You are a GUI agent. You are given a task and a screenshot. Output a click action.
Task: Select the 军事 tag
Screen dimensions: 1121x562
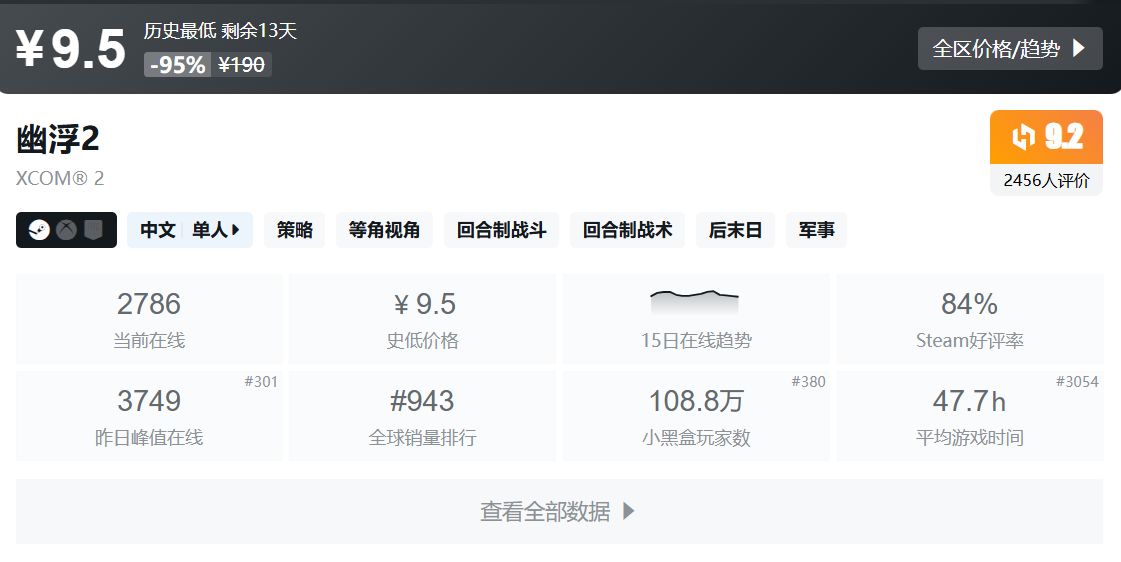point(816,230)
